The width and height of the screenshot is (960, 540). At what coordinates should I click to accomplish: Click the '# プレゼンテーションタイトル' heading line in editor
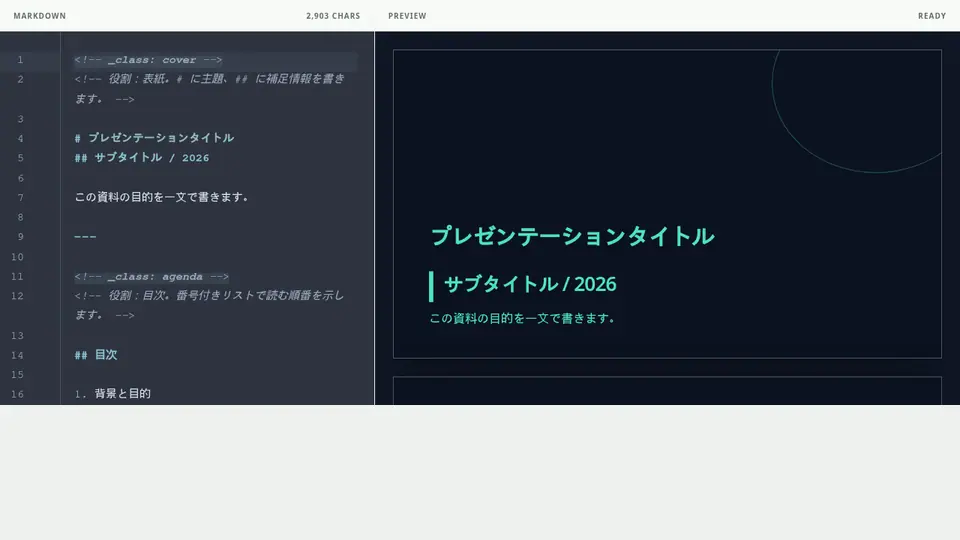[x=154, y=138]
